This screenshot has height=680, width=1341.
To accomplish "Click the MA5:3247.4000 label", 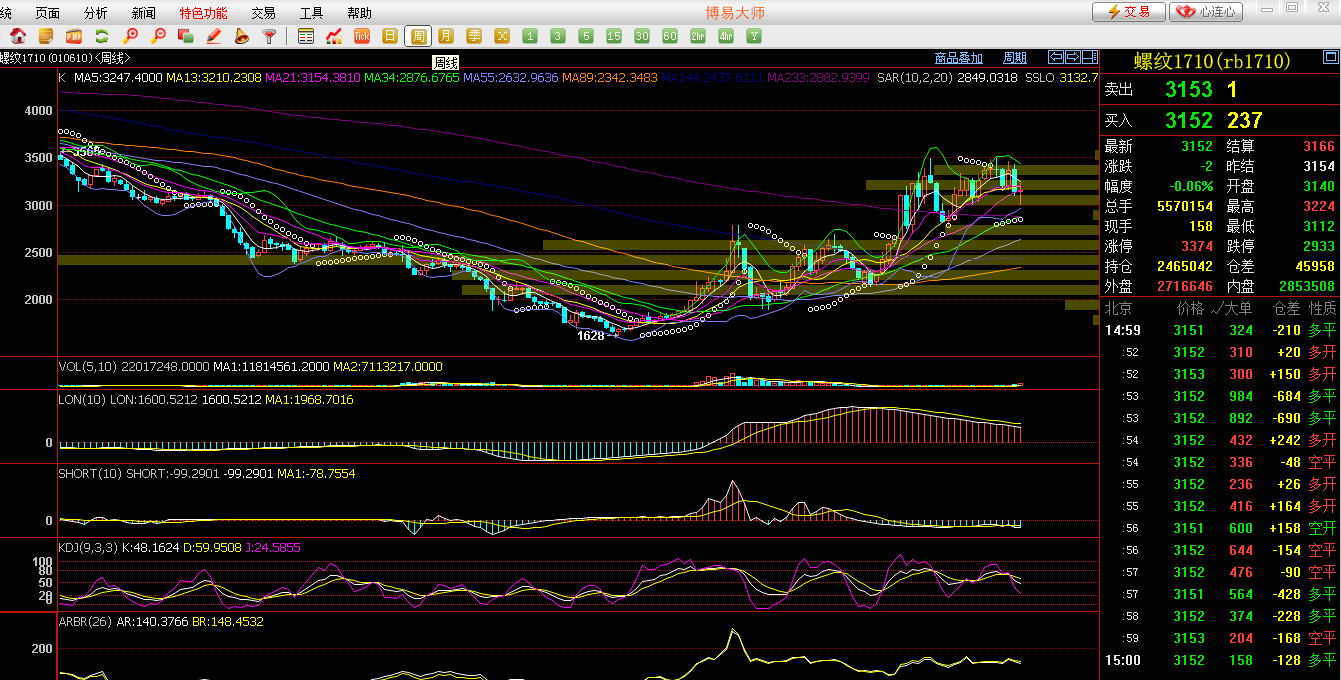I will click(x=118, y=77).
